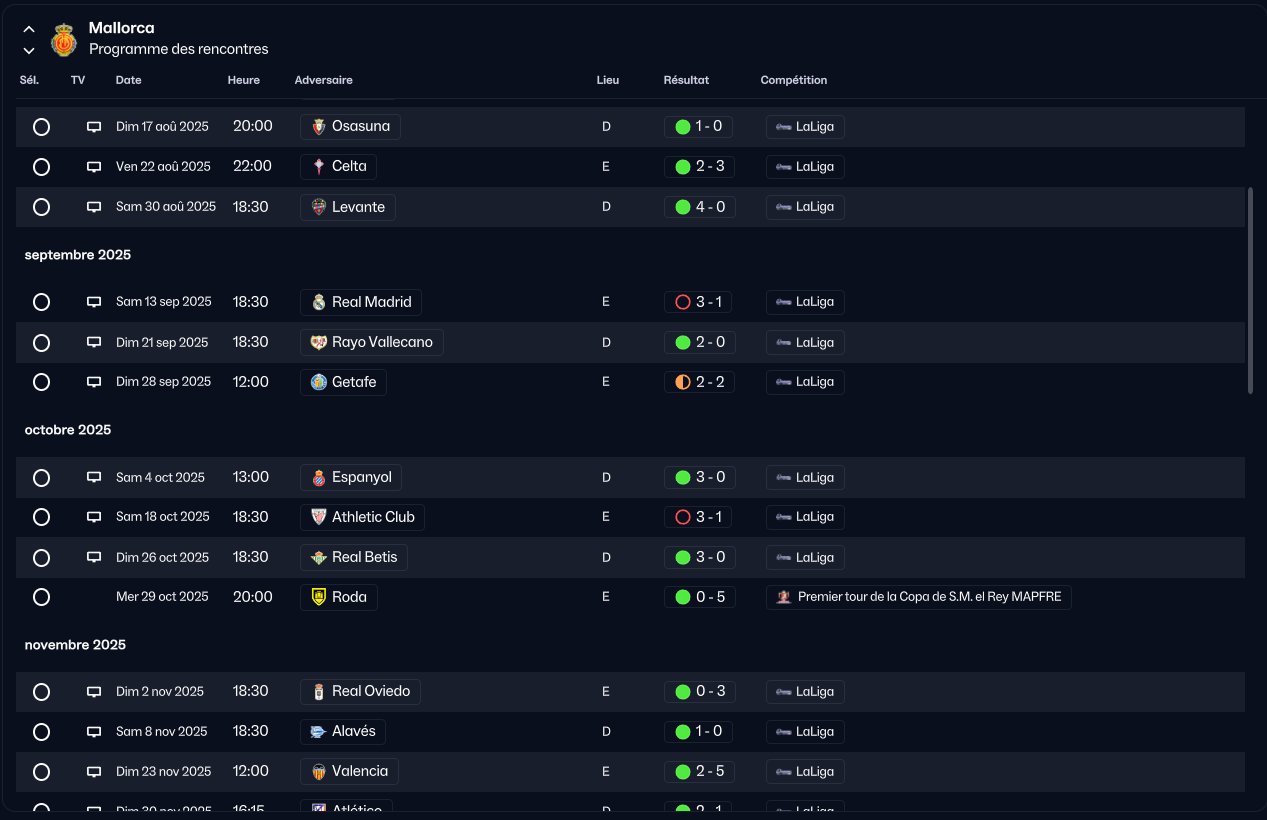Click the Mallorca club crest icon
The height and width of the screenshot is (820, 1267).
coord(64,39)
